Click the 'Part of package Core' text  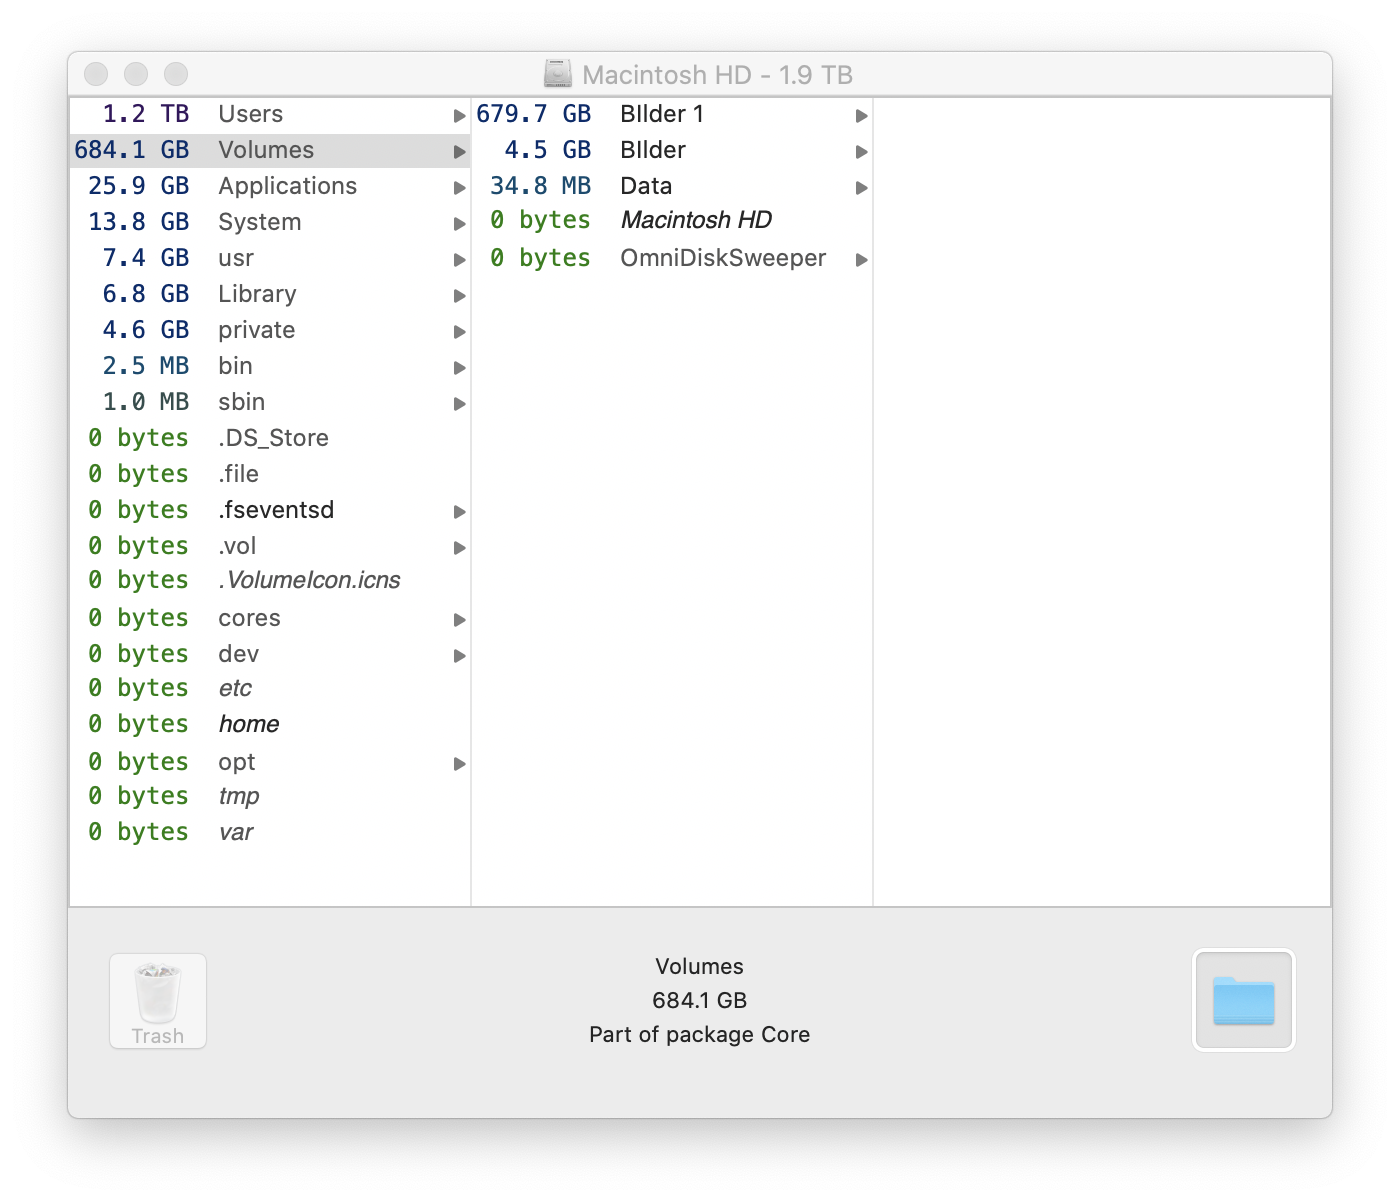pos(700,1035)
